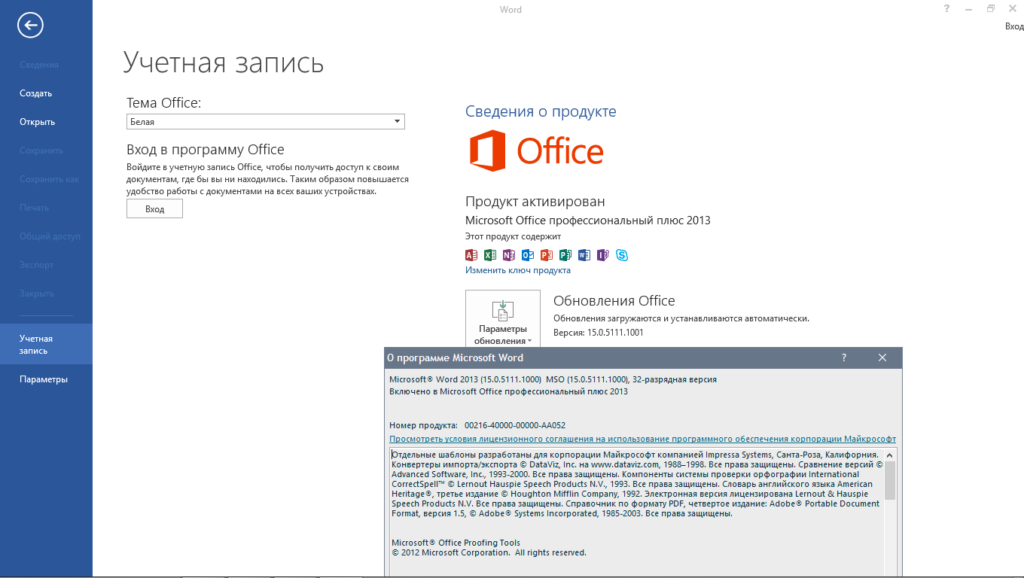Click the Вход sign-in button
1024x578 pixels.
coord(155,209)
